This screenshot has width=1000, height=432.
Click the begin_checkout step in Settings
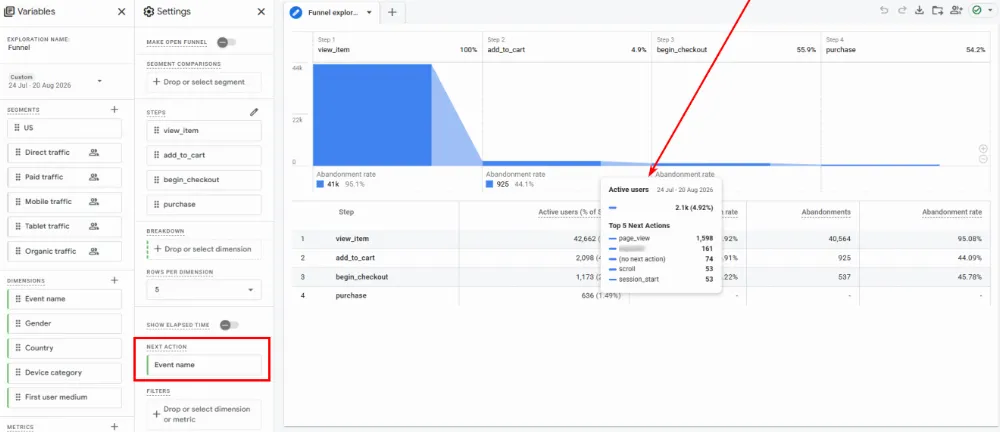tap(203, 180)
